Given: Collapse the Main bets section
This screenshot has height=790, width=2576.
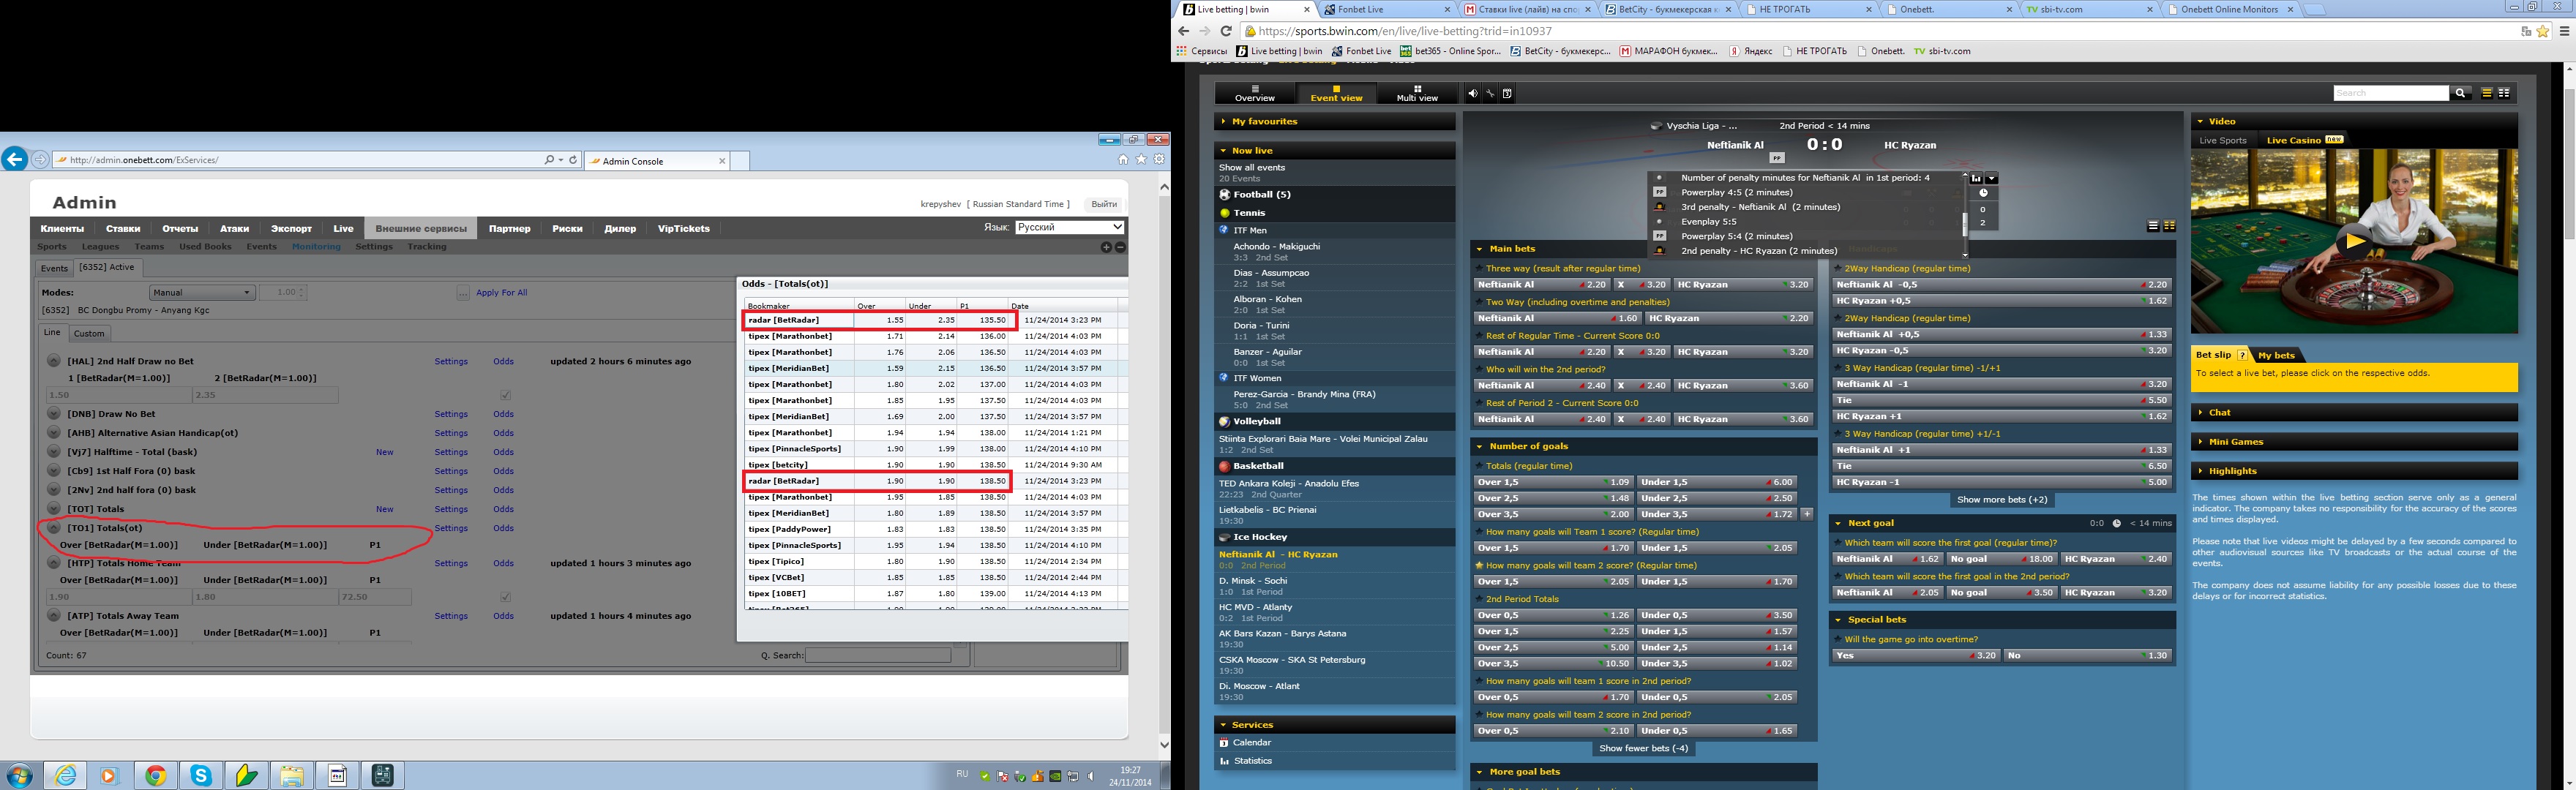Looking at the screenshot, I should pos(1479,249).
